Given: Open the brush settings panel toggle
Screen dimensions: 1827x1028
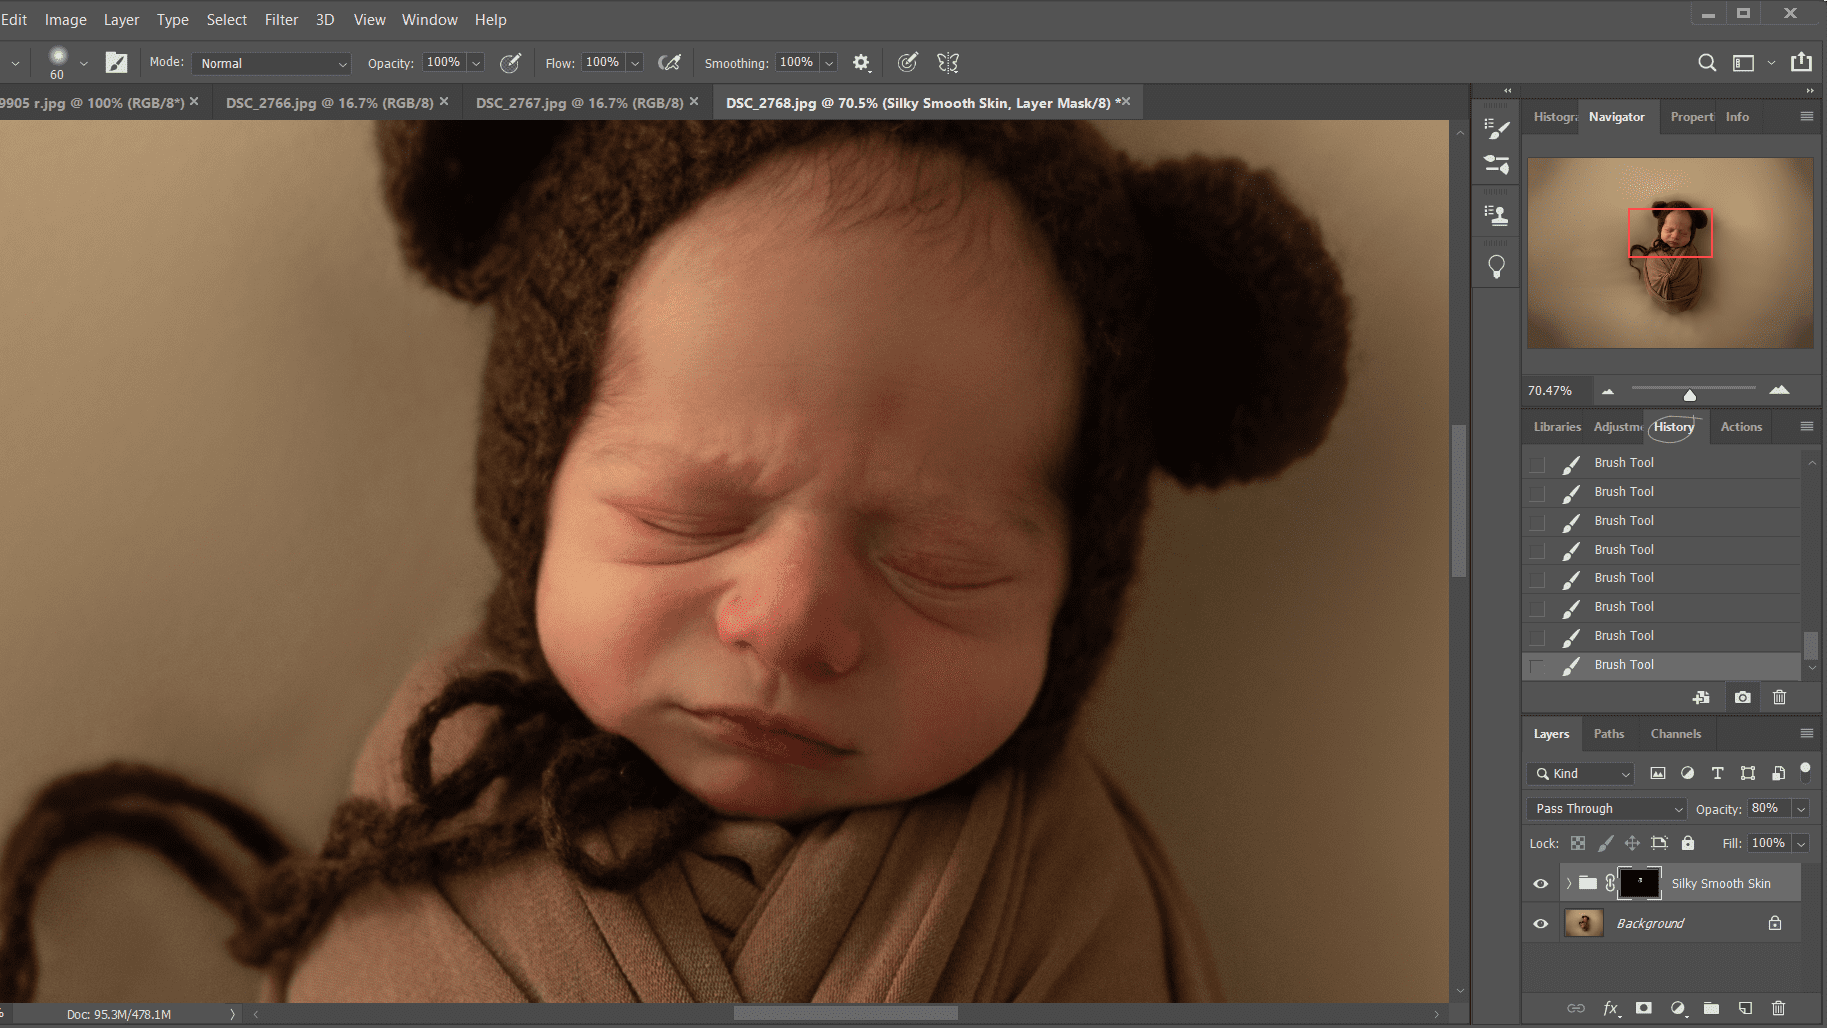Looking at the screenshot, I should [x=117, y=63].
